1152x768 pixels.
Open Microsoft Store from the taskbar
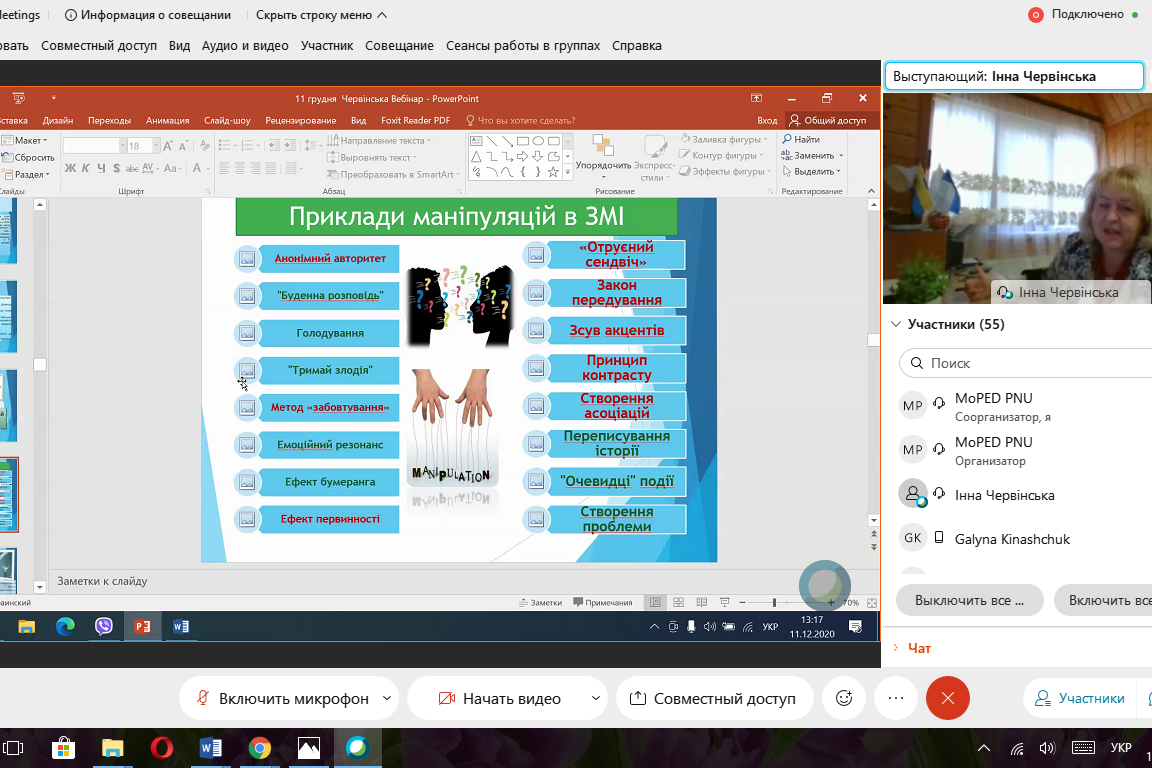[63, 748]
